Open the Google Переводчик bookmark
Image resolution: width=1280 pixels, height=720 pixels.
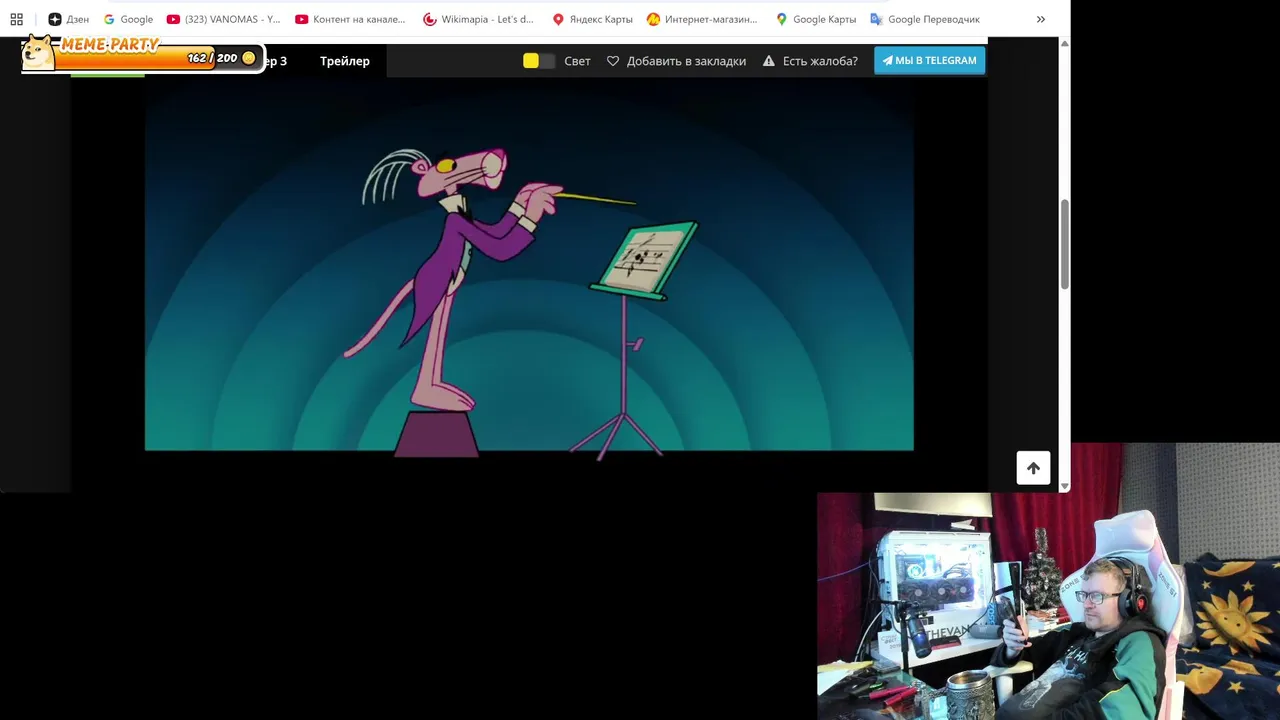tap(925, 19)
